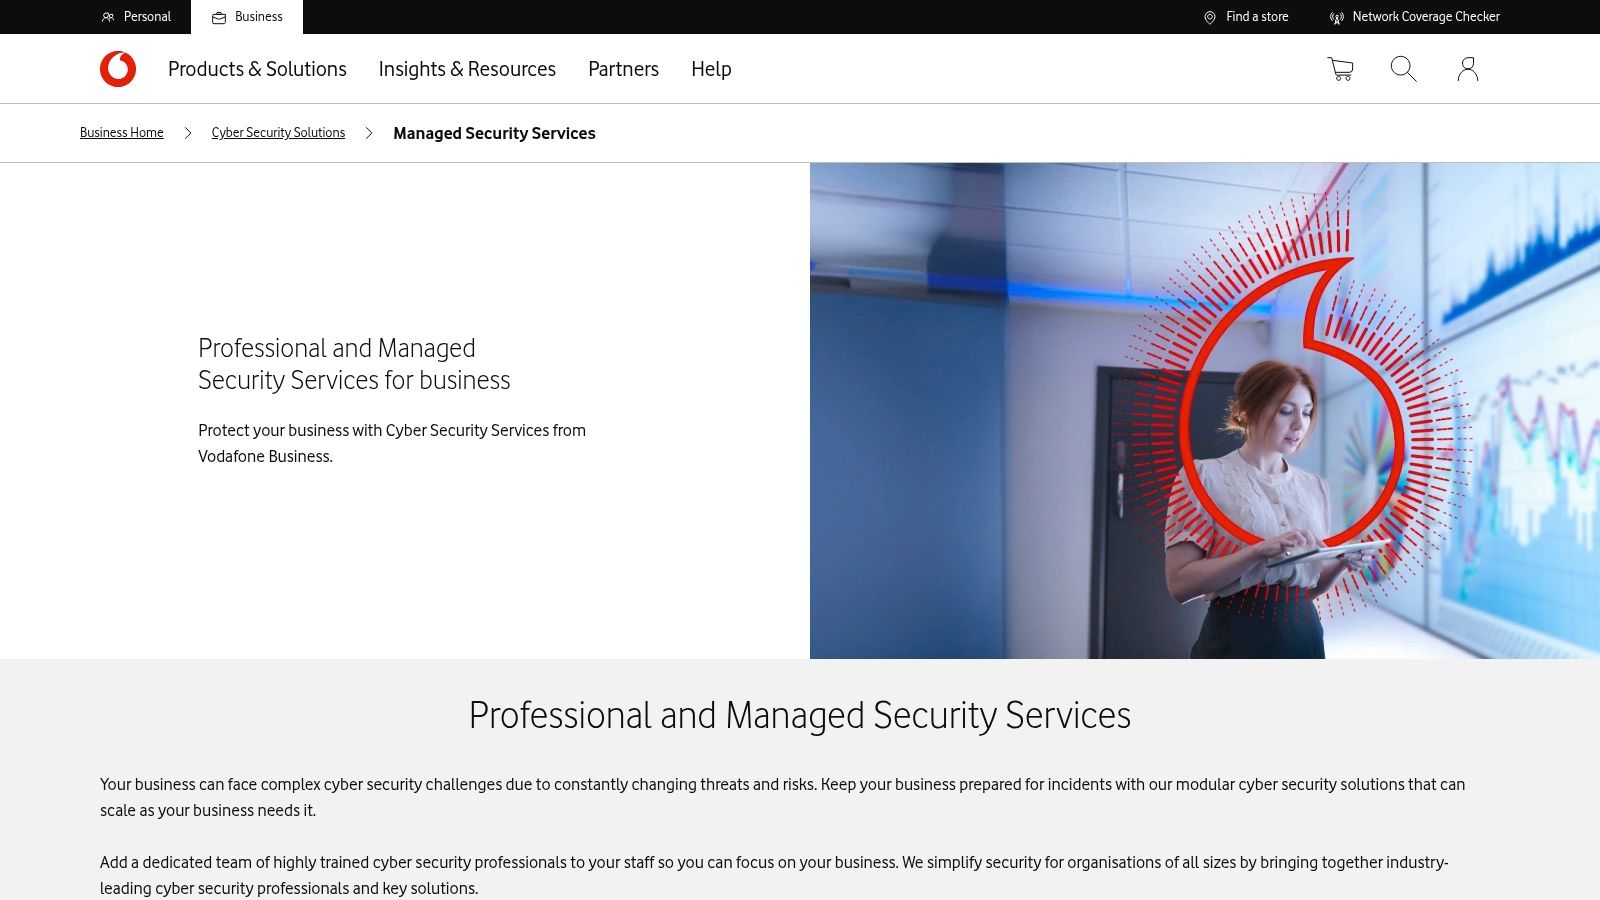Image resolution: width=1600 pixels, height=900 pixels.
Task: Switch to the Personal tab
Action: pyautogui.click(x=147, y=17)
